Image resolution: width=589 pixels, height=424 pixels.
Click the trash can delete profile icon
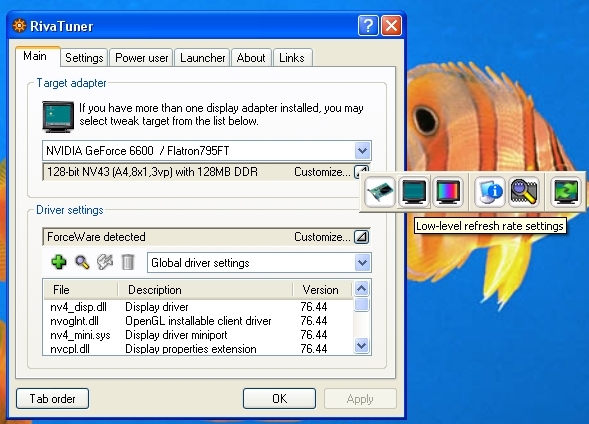point(128,262)
